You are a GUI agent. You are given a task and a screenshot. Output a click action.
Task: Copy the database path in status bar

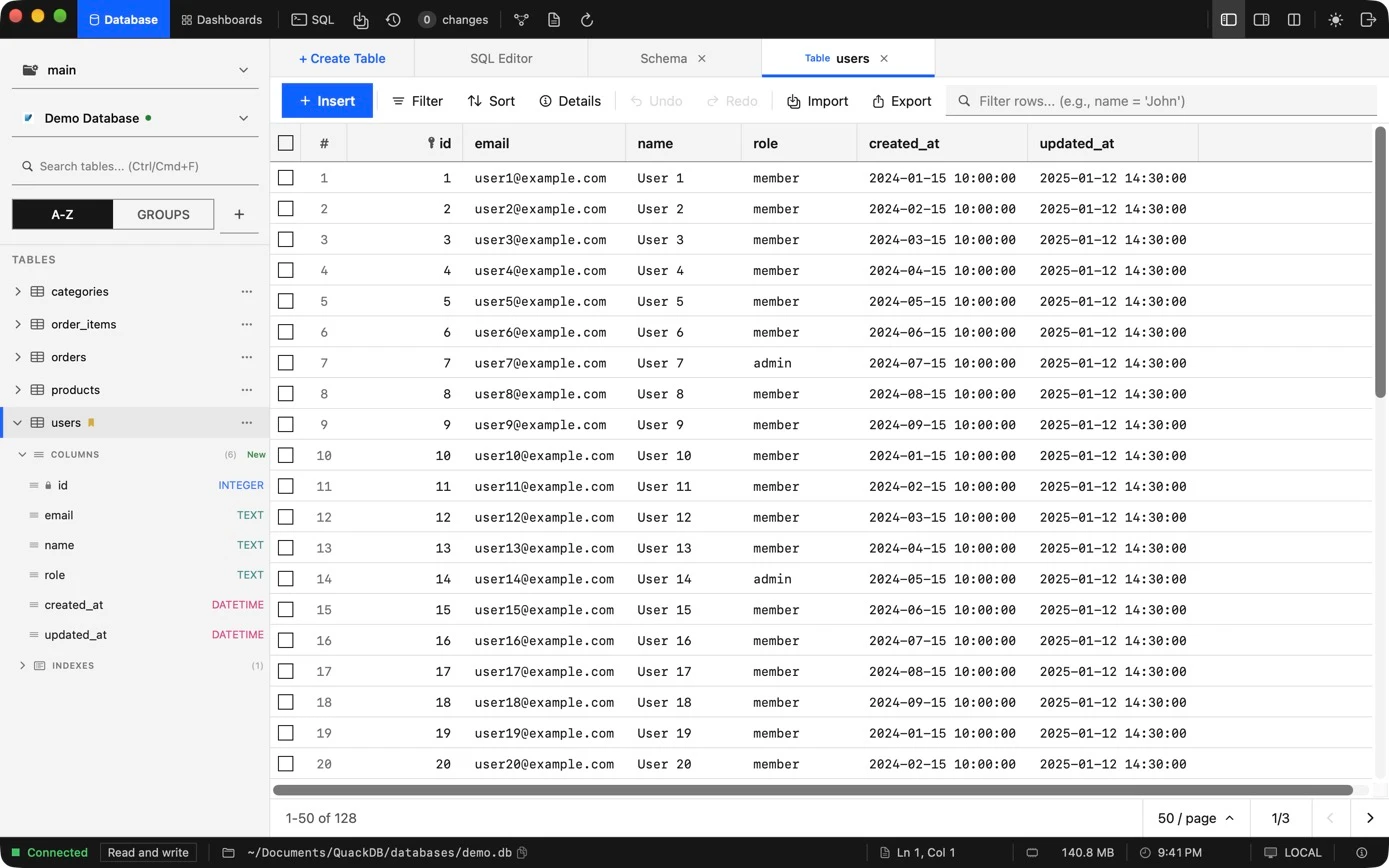(x=522, y=853)
